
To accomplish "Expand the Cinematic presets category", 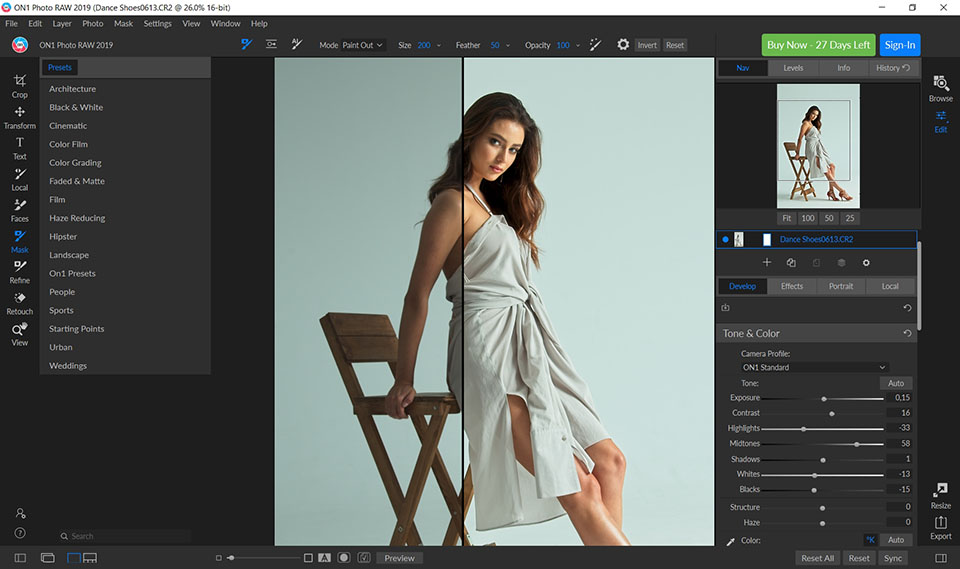I will pyautogui.click(x=68, y=126).
